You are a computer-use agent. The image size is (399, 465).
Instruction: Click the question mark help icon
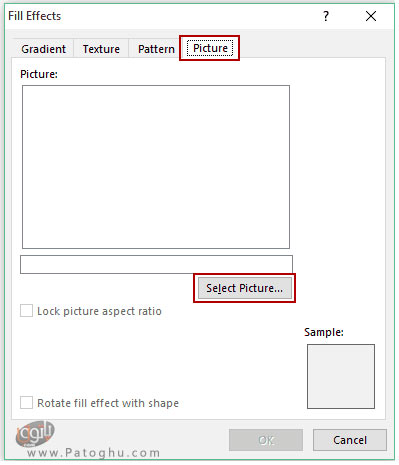point(326,16)
